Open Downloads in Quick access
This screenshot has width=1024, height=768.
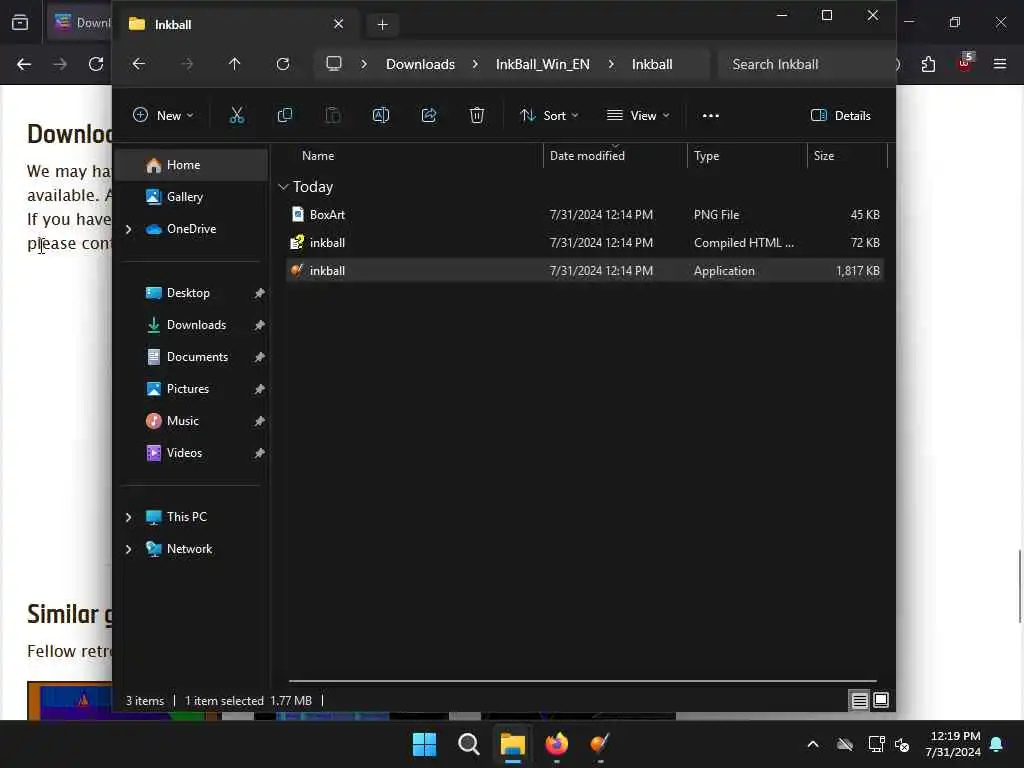coord(193,325)
